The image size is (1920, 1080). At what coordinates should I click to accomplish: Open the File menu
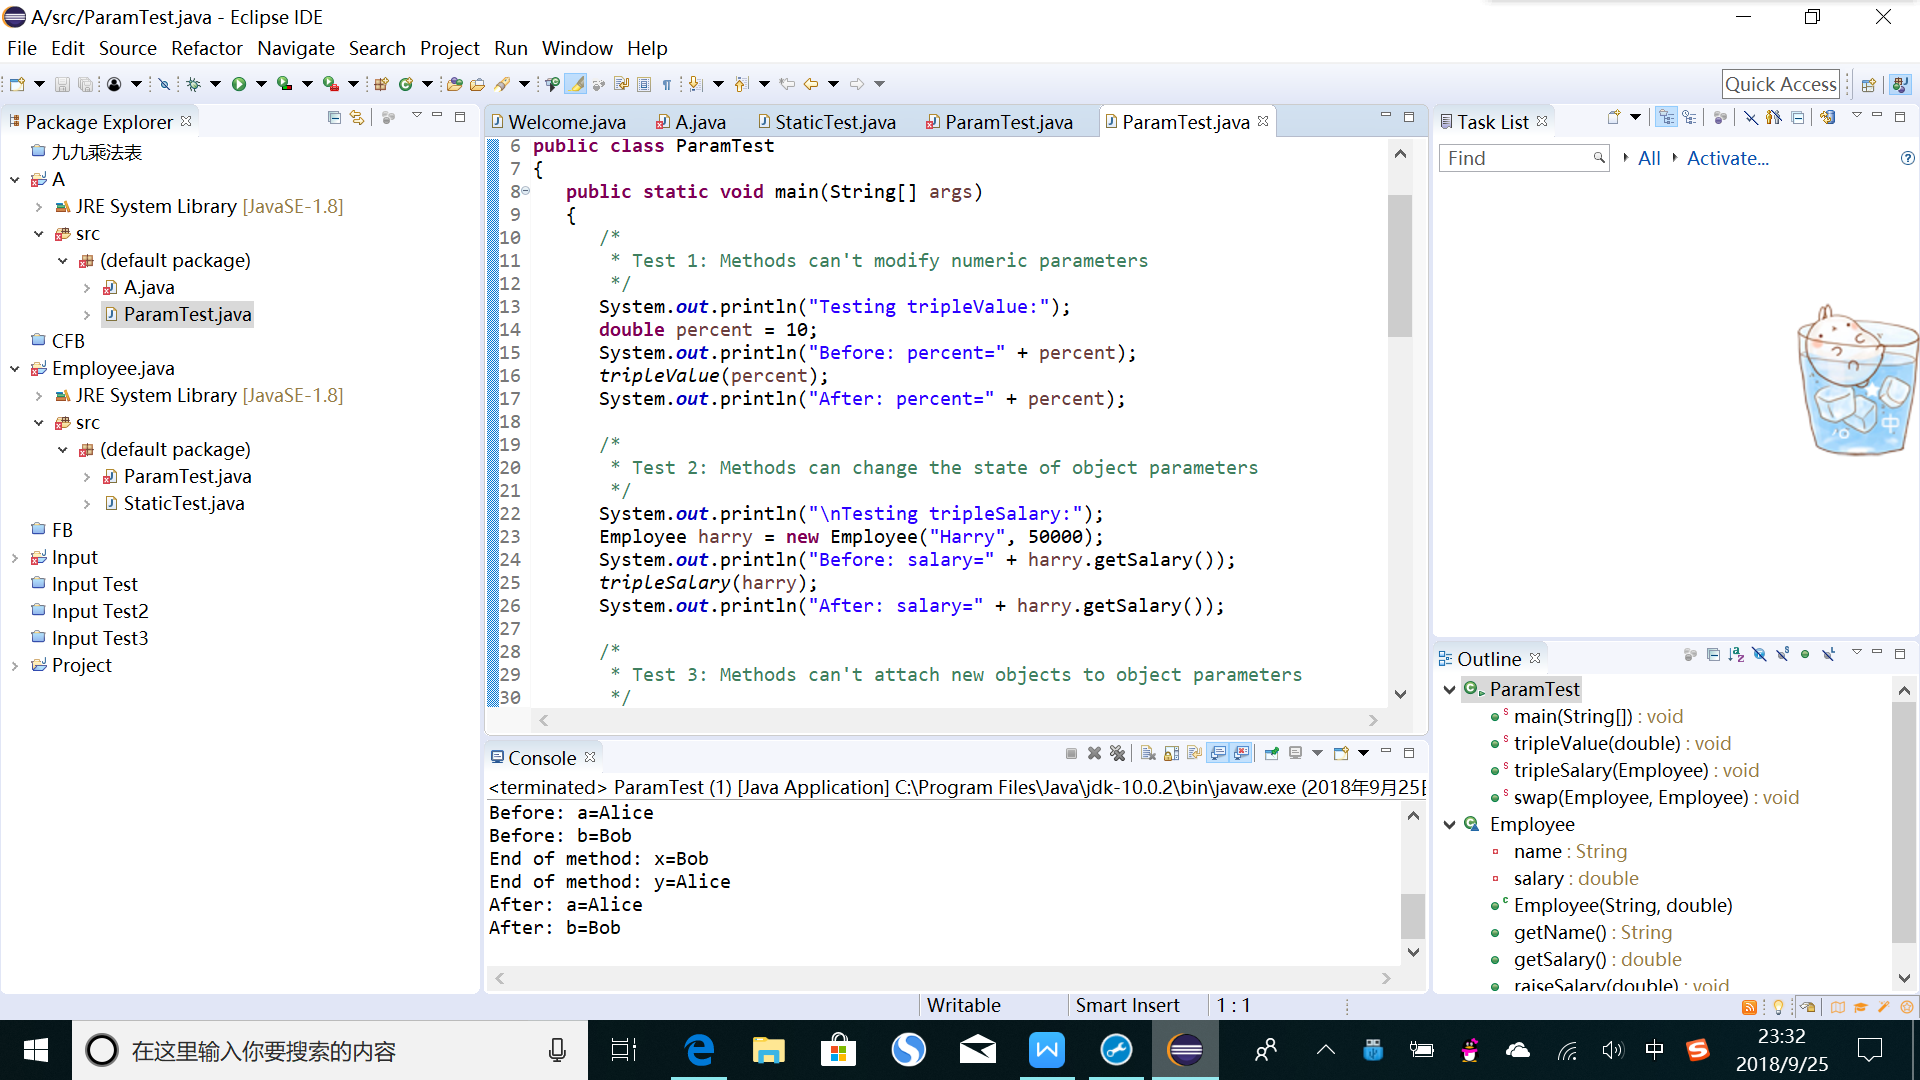tap(22, 48)
